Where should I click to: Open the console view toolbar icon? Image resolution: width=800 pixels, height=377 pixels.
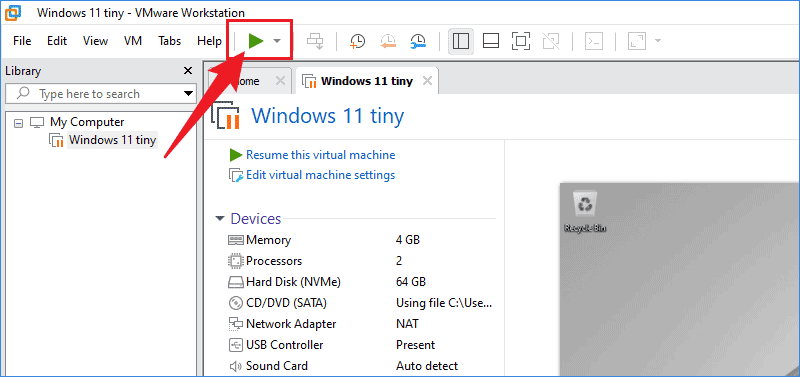point(594,41)
